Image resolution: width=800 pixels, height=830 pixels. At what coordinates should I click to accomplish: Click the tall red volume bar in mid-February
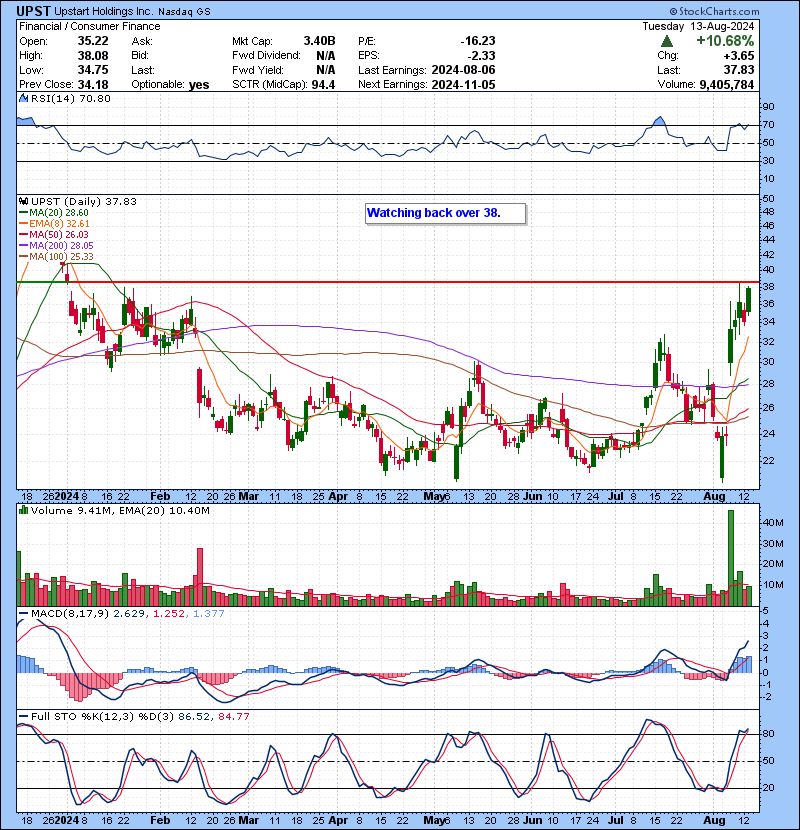click(x=200, y=577)
